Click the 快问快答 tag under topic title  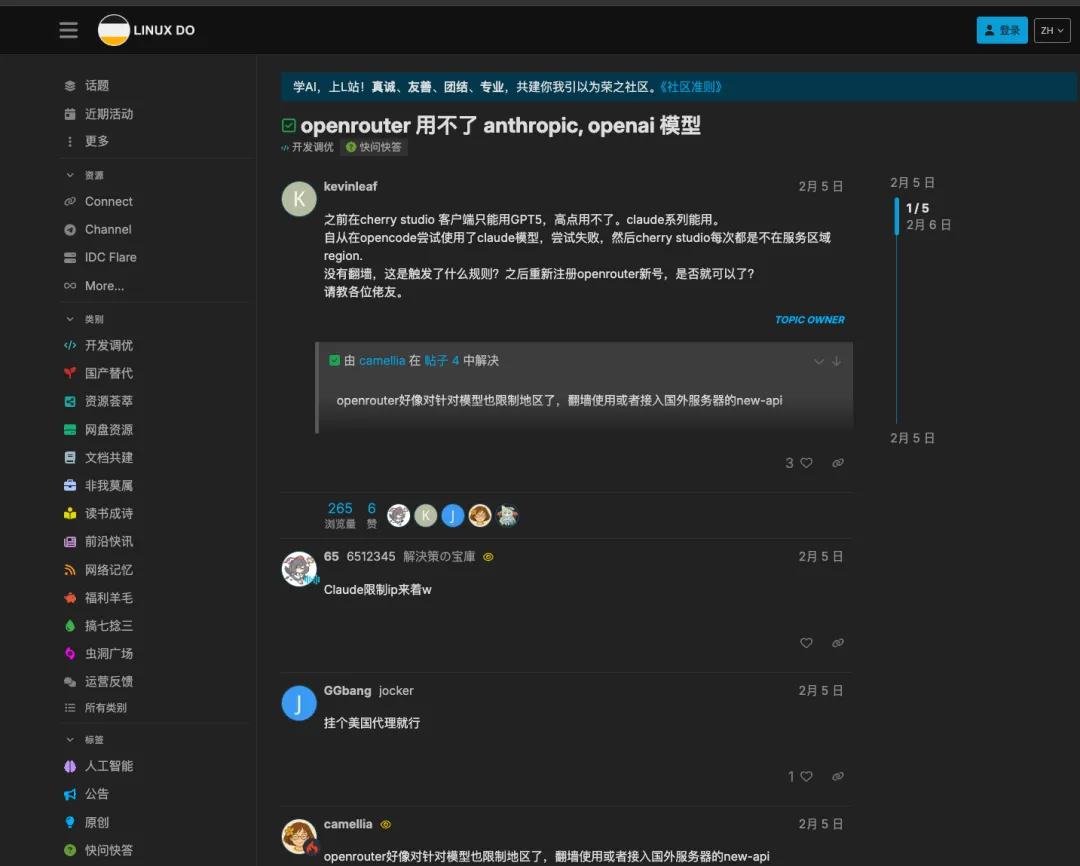(374, 147)
